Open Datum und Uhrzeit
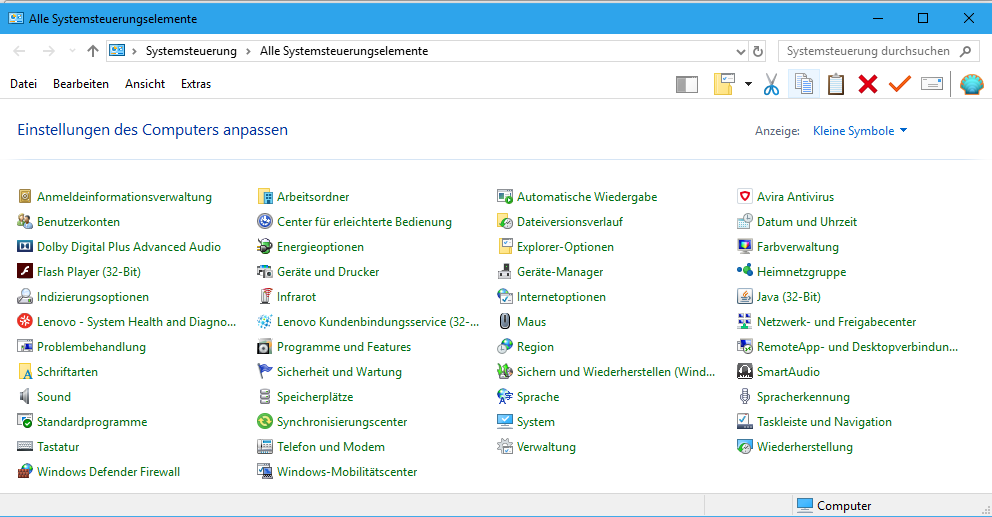 click(x=807, y=221)
